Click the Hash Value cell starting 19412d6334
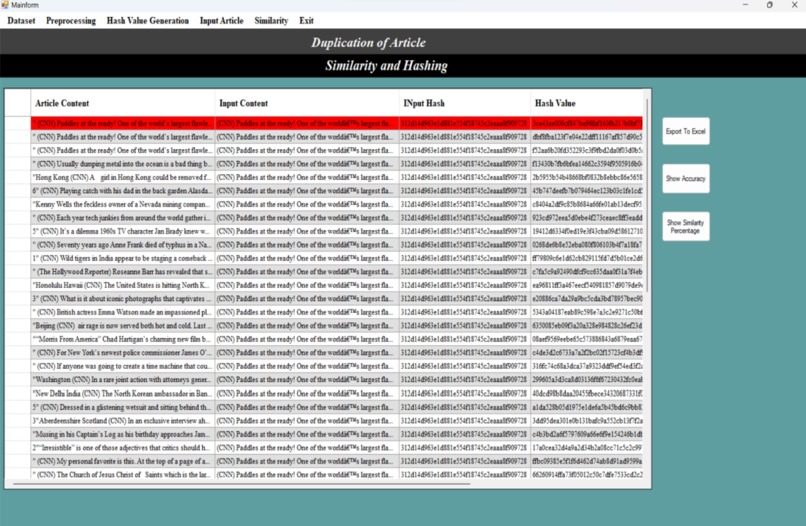Image resolution: width=806 pixels, height=526 pixels. point(587,231)
